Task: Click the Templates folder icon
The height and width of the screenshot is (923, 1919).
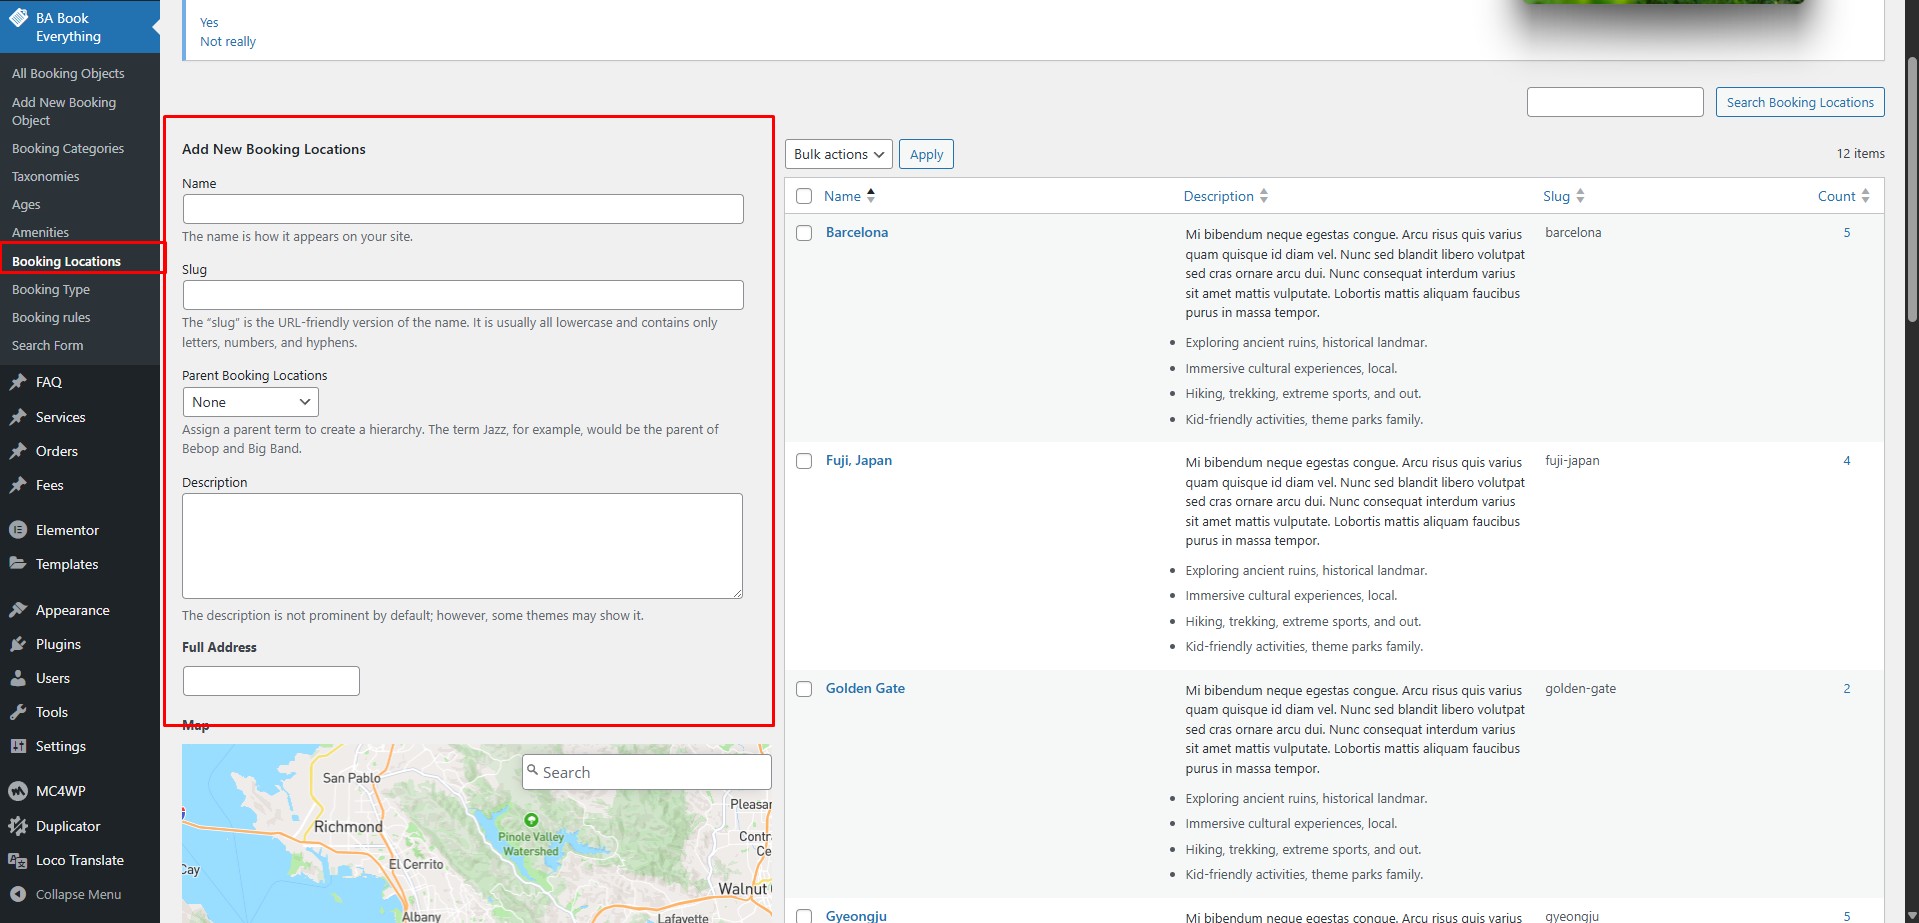Action: [18, 564]
